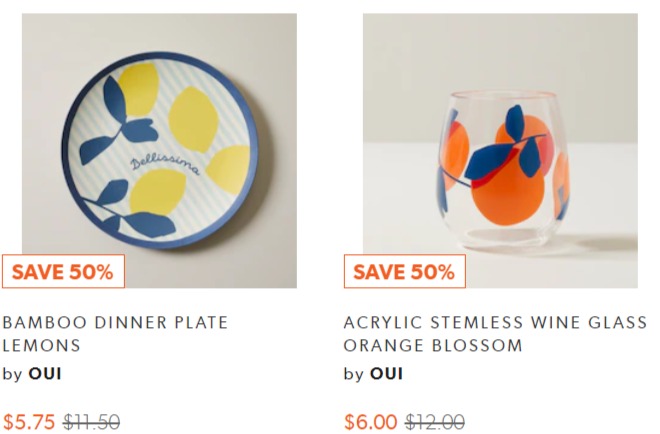Click the ORANGE BLOSSOM line of the glass title
This screenshot has width=660, height=434.
coord(433,346)
